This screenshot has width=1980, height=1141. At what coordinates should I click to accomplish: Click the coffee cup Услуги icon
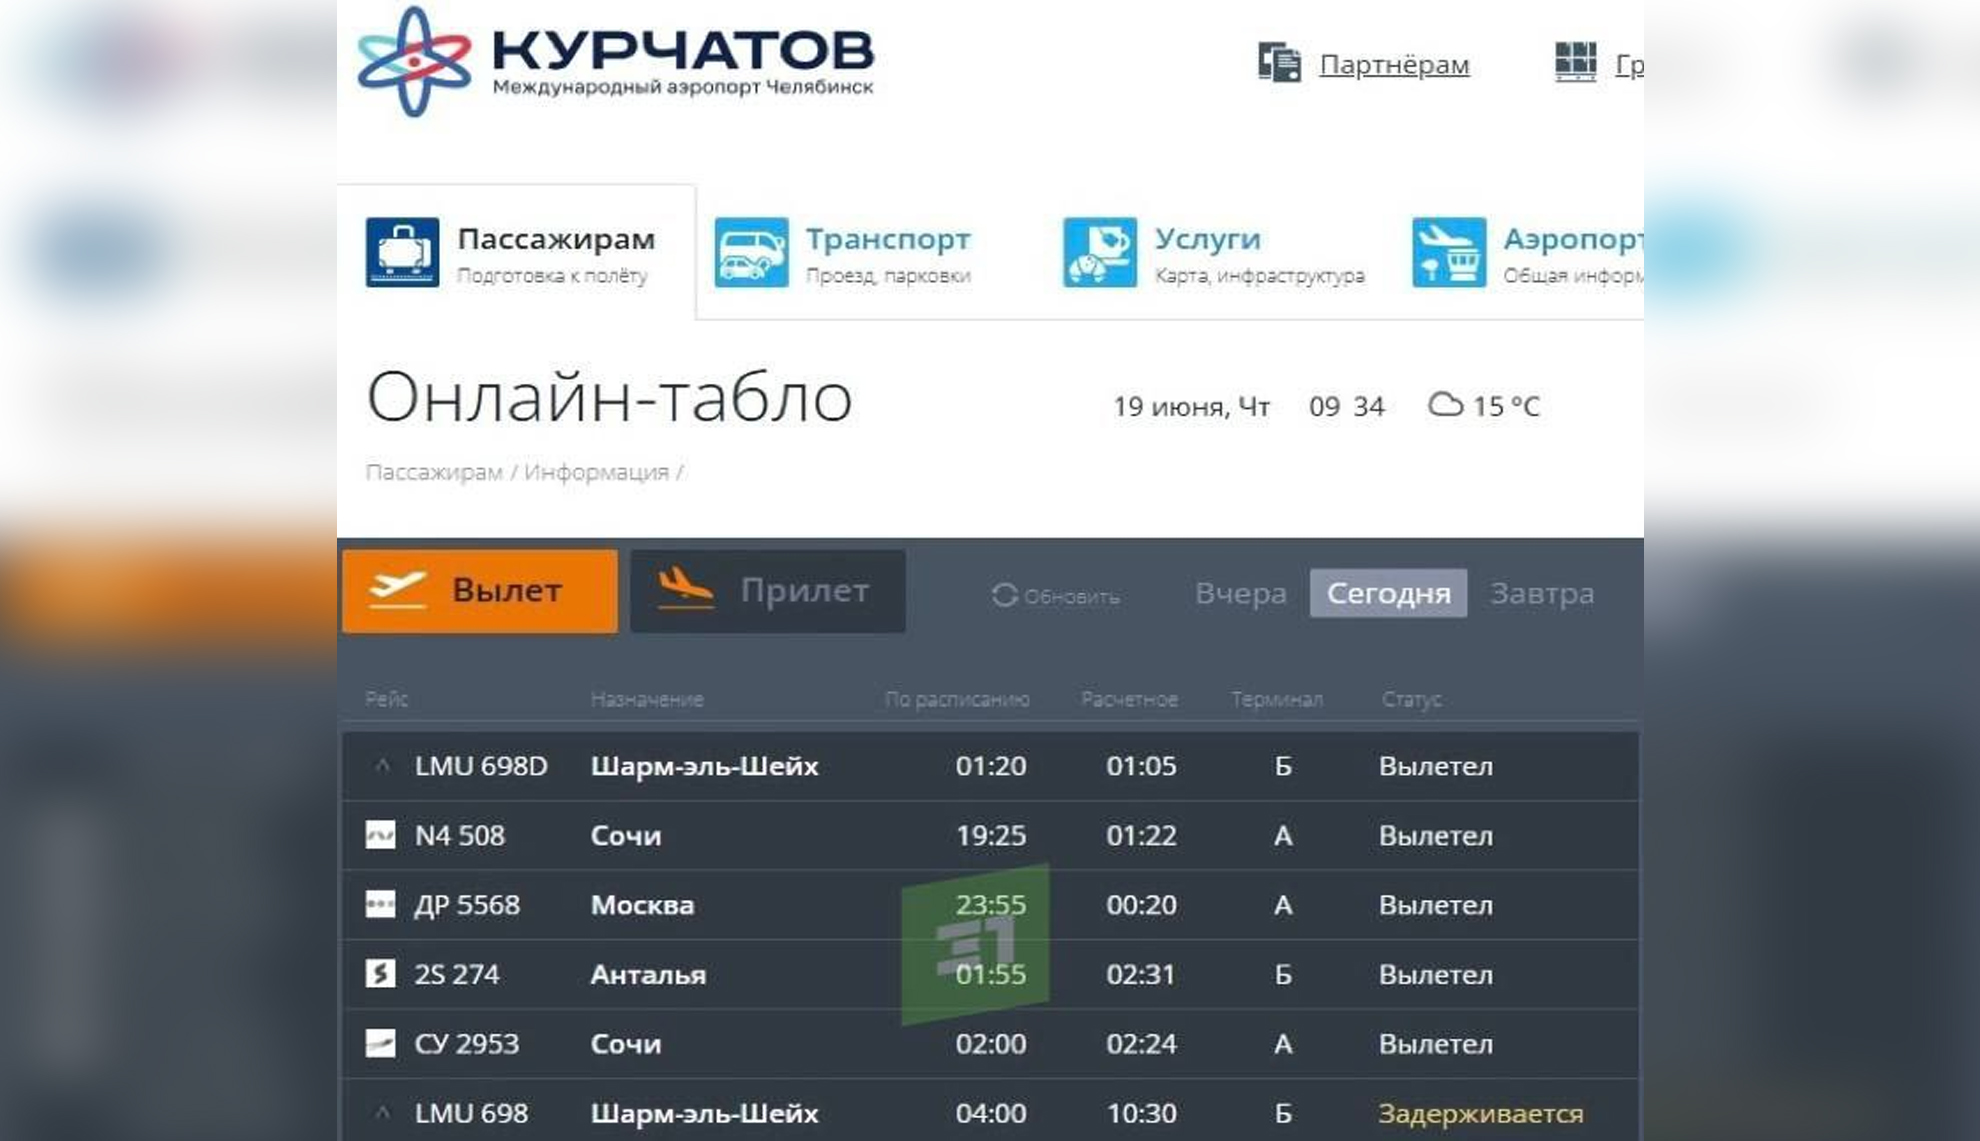pos(1099,252)
